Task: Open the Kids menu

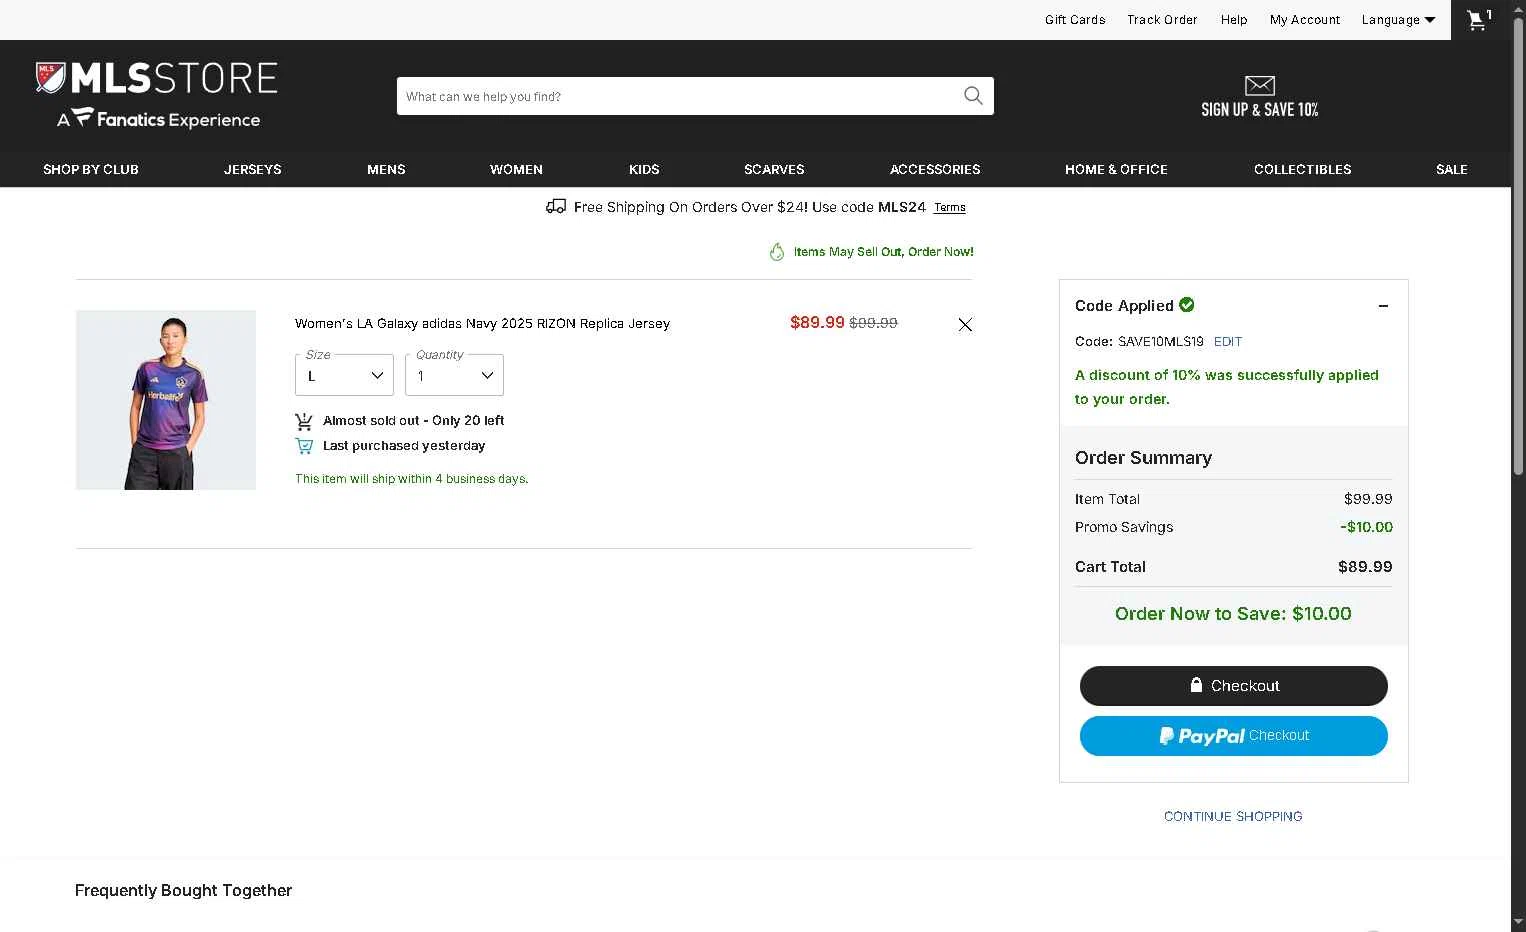Action: (644, 169)
